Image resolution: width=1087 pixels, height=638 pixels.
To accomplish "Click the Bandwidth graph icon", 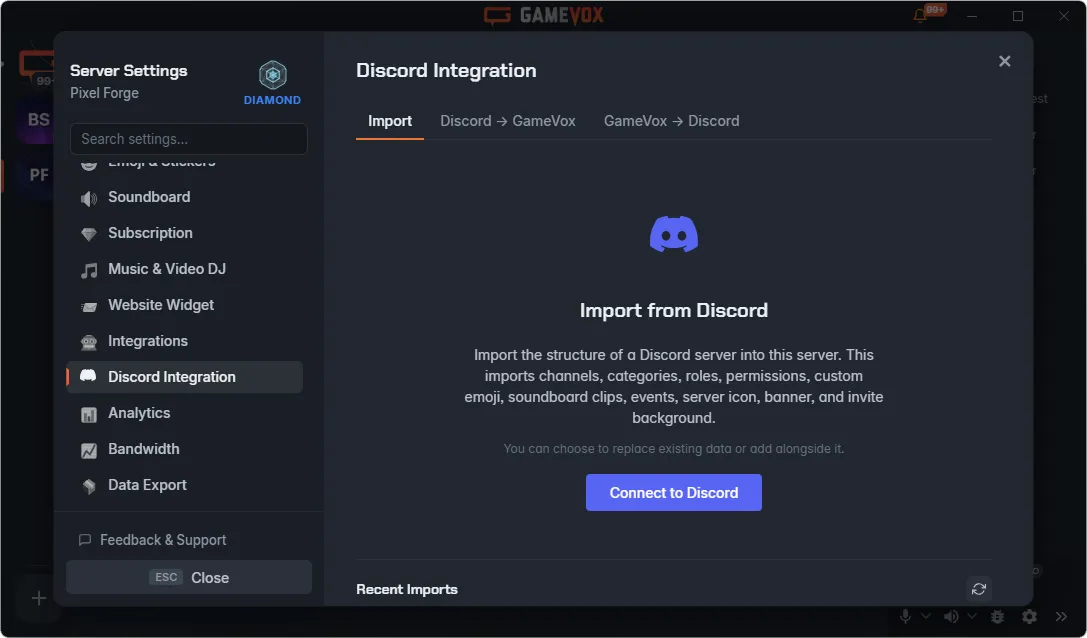I will click(x=89, y=451).
